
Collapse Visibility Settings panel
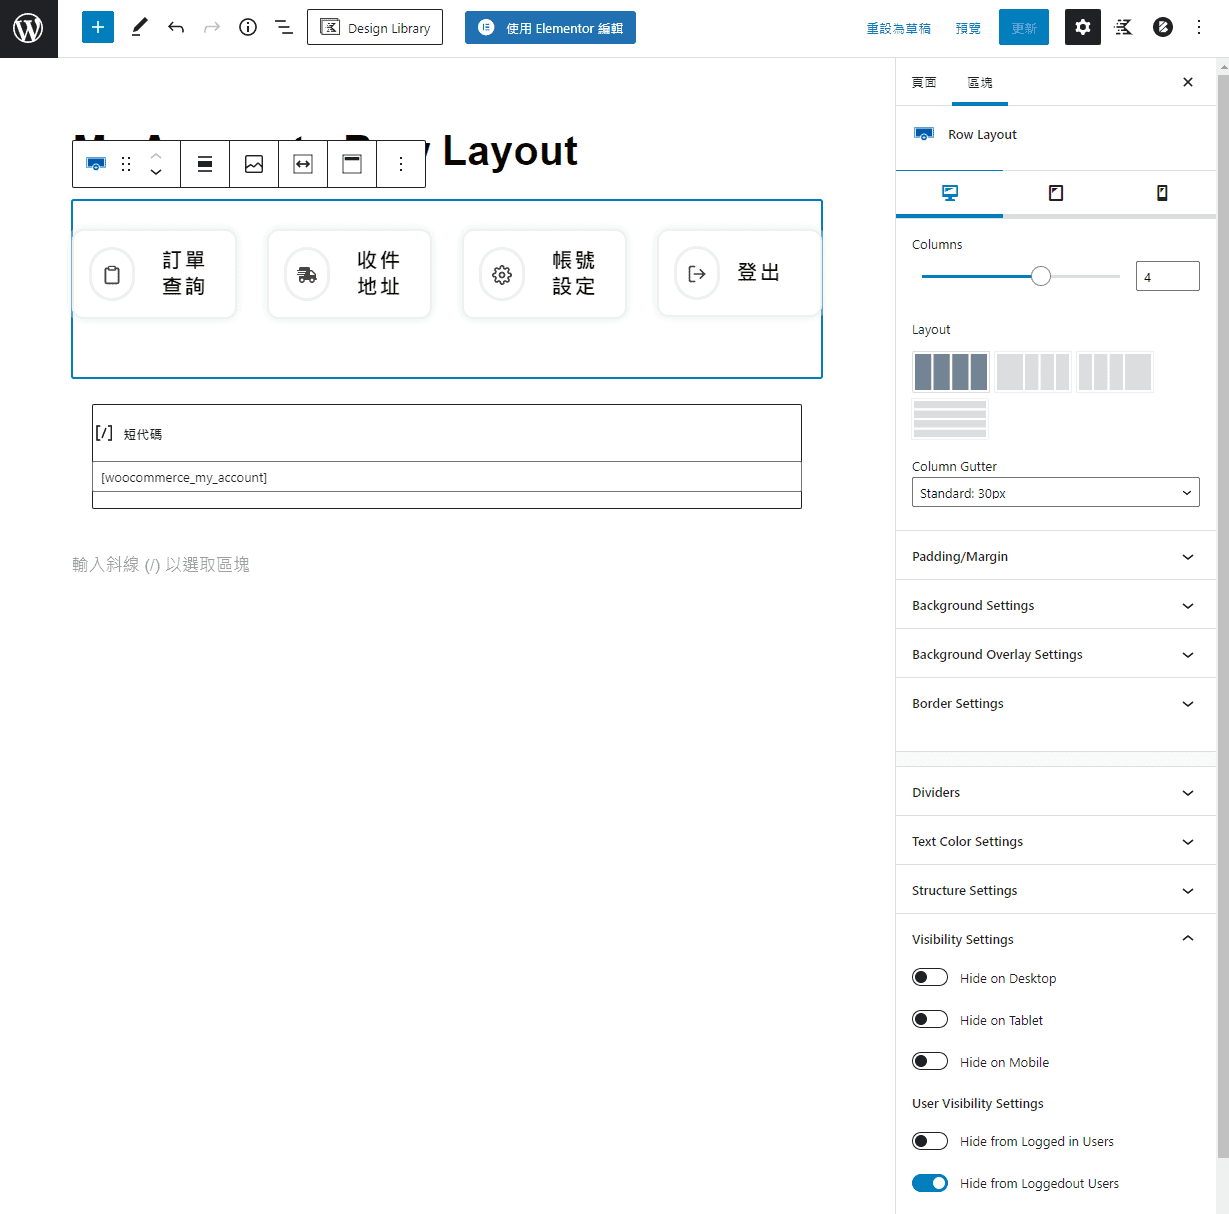(x=1056, y=939)
